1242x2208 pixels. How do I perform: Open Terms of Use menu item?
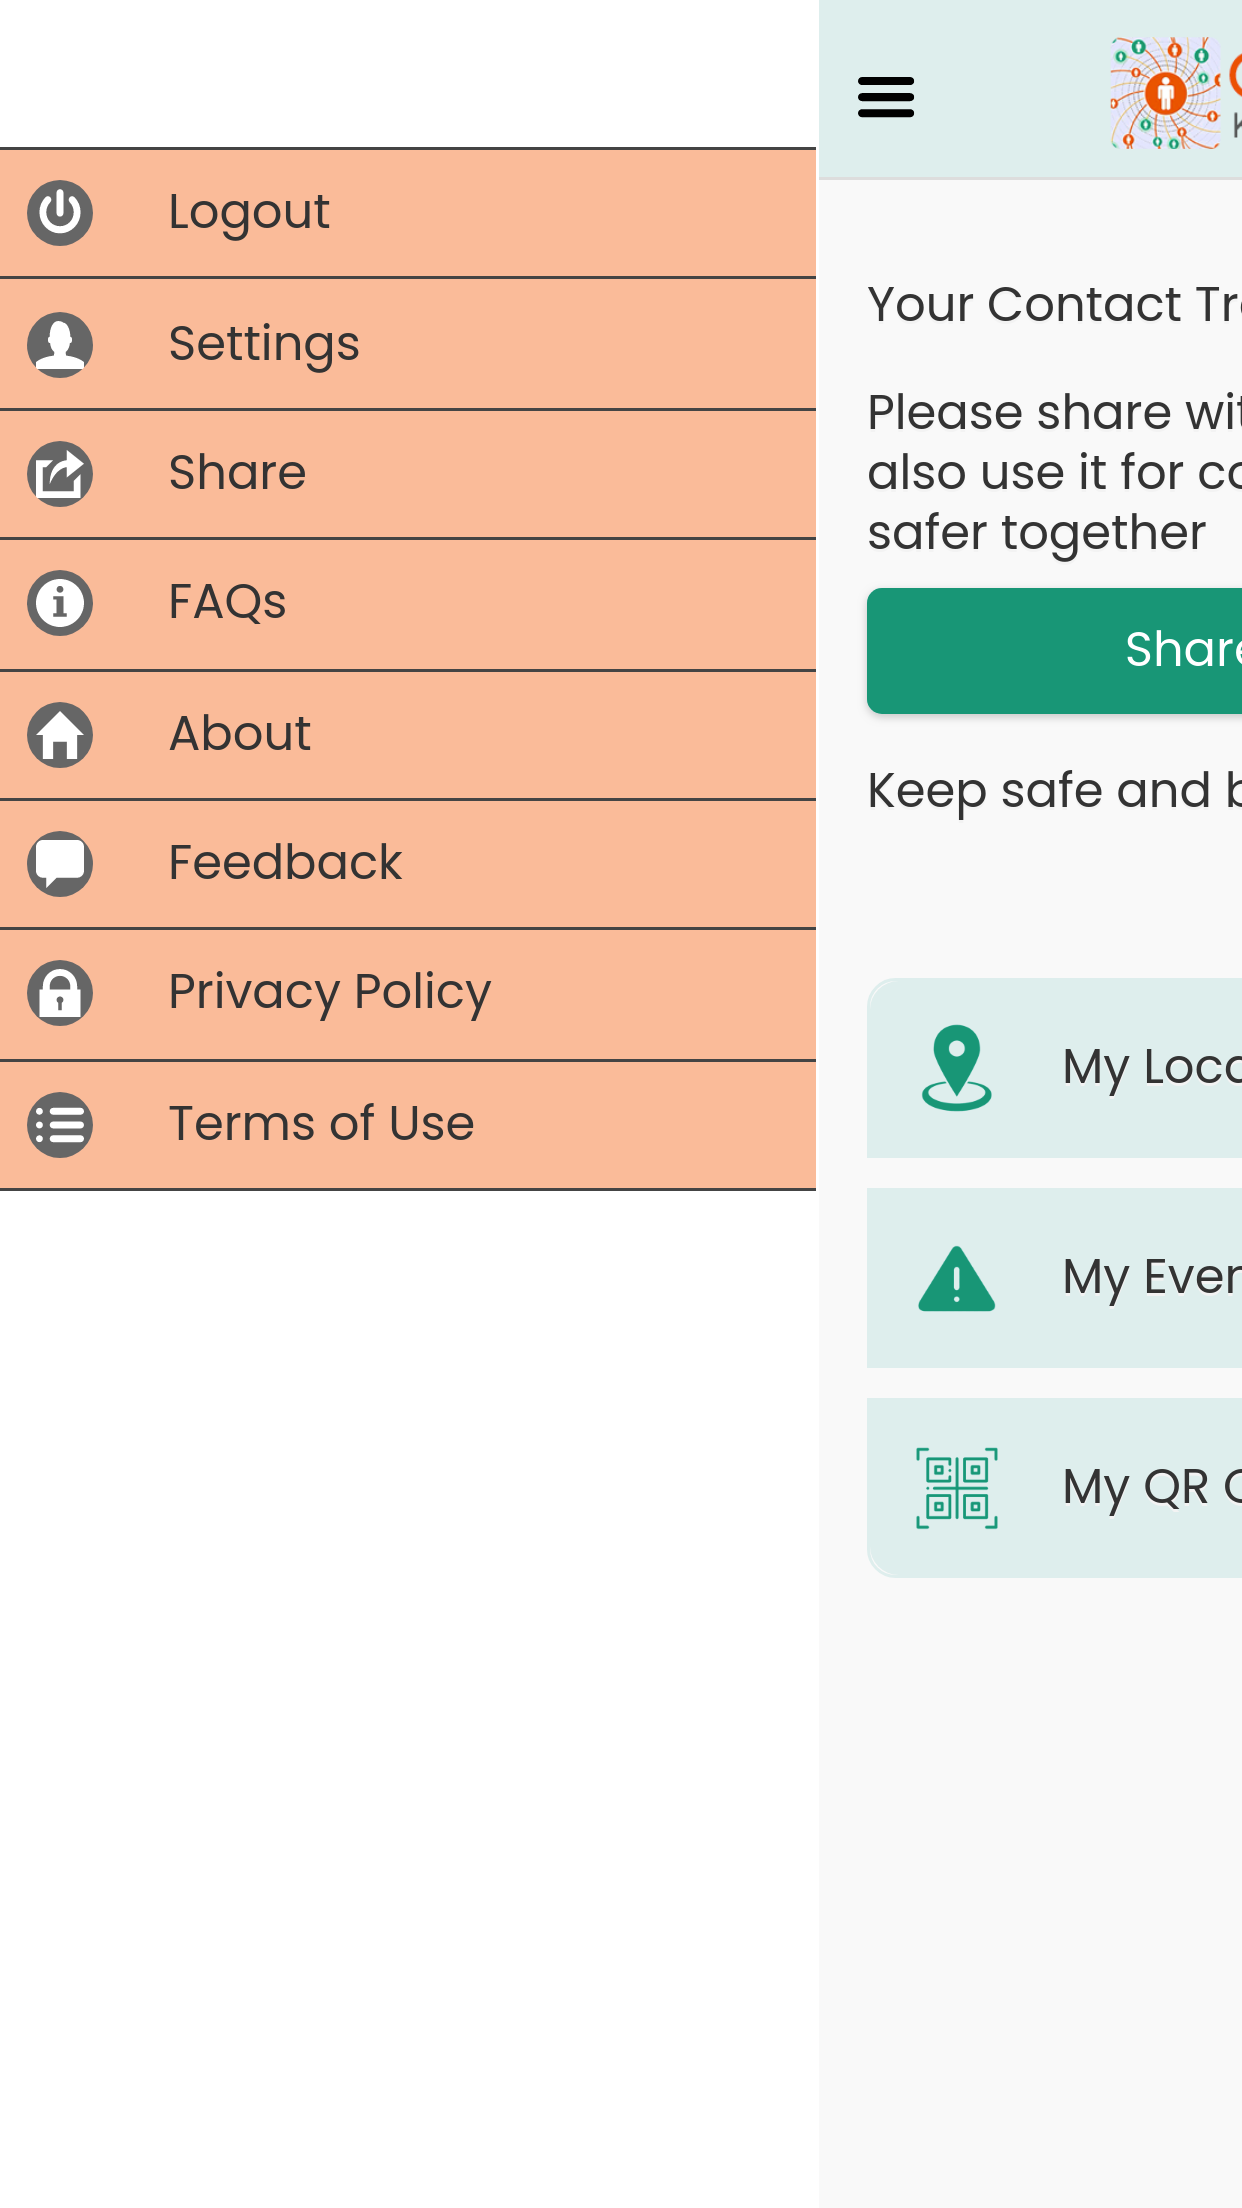point(321,1124)
